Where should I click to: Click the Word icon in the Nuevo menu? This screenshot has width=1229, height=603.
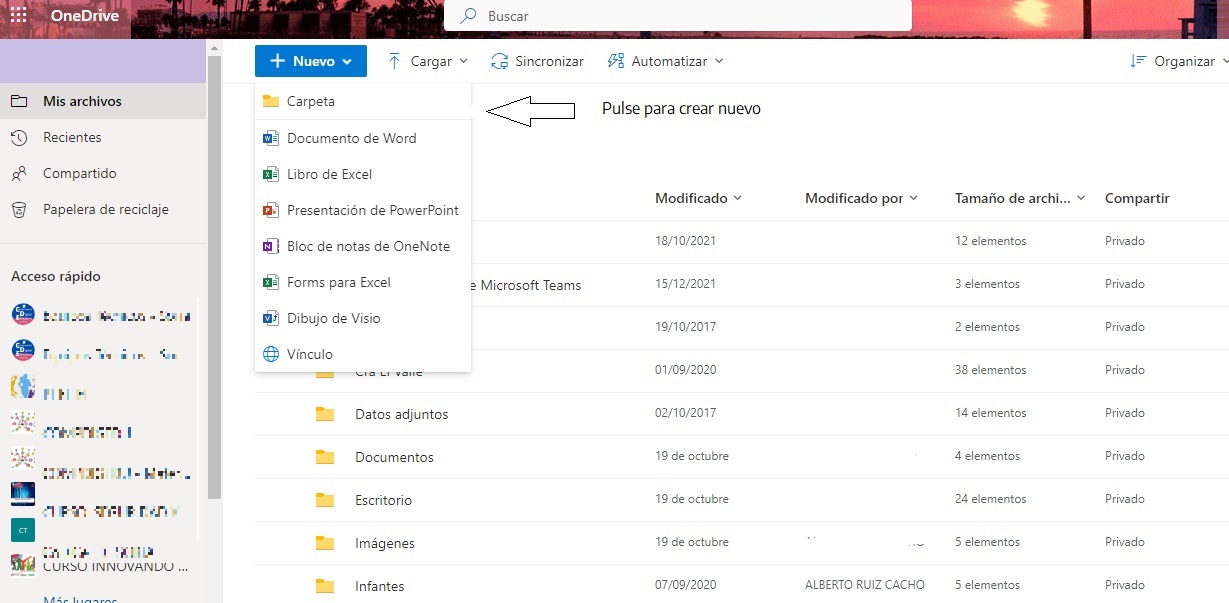coord(270,138)
